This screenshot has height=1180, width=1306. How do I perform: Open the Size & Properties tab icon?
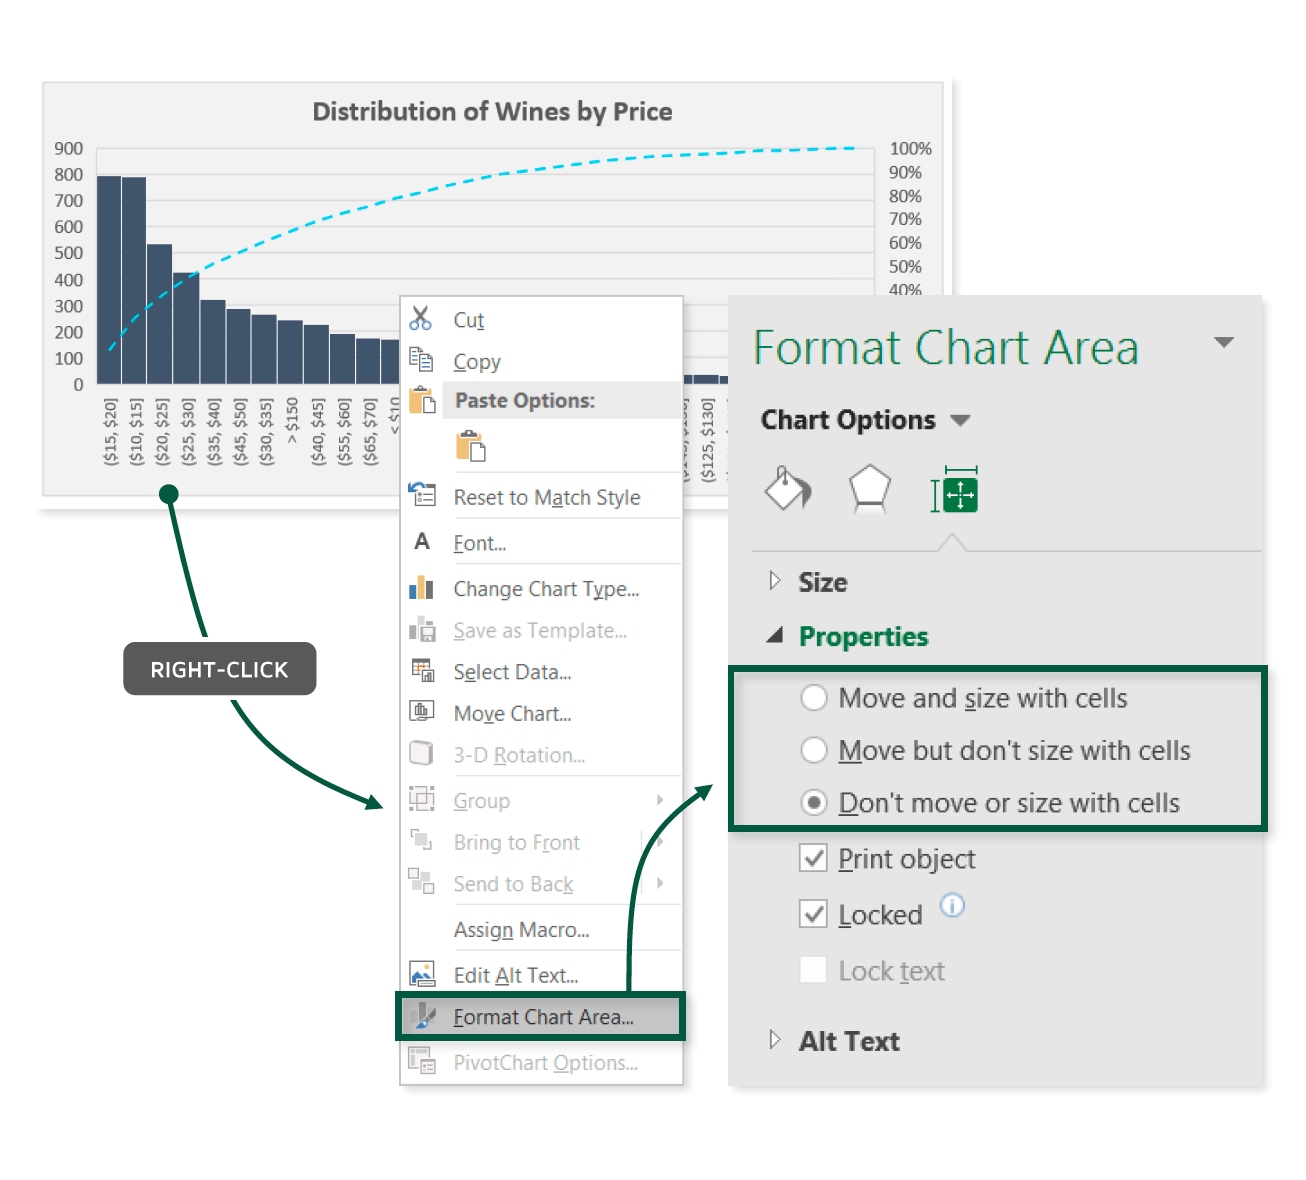click(x=955, y=490)
